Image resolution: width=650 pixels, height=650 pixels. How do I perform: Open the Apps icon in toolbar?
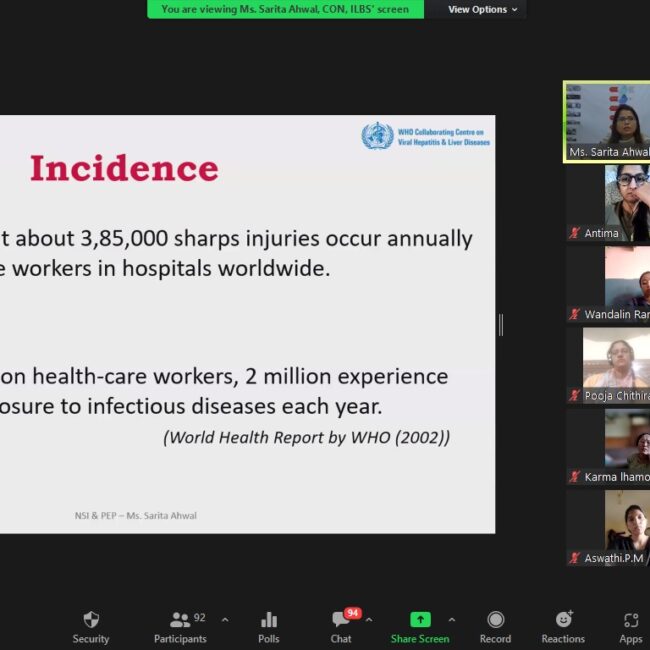tap(630, 620)
